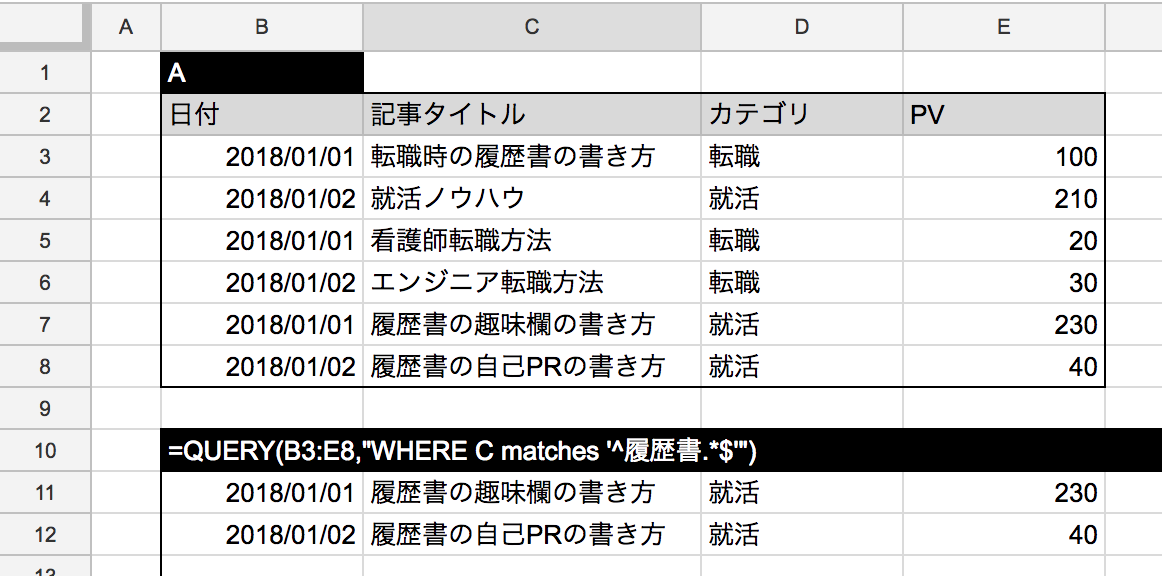Select row 1 header

pos(45,72)
